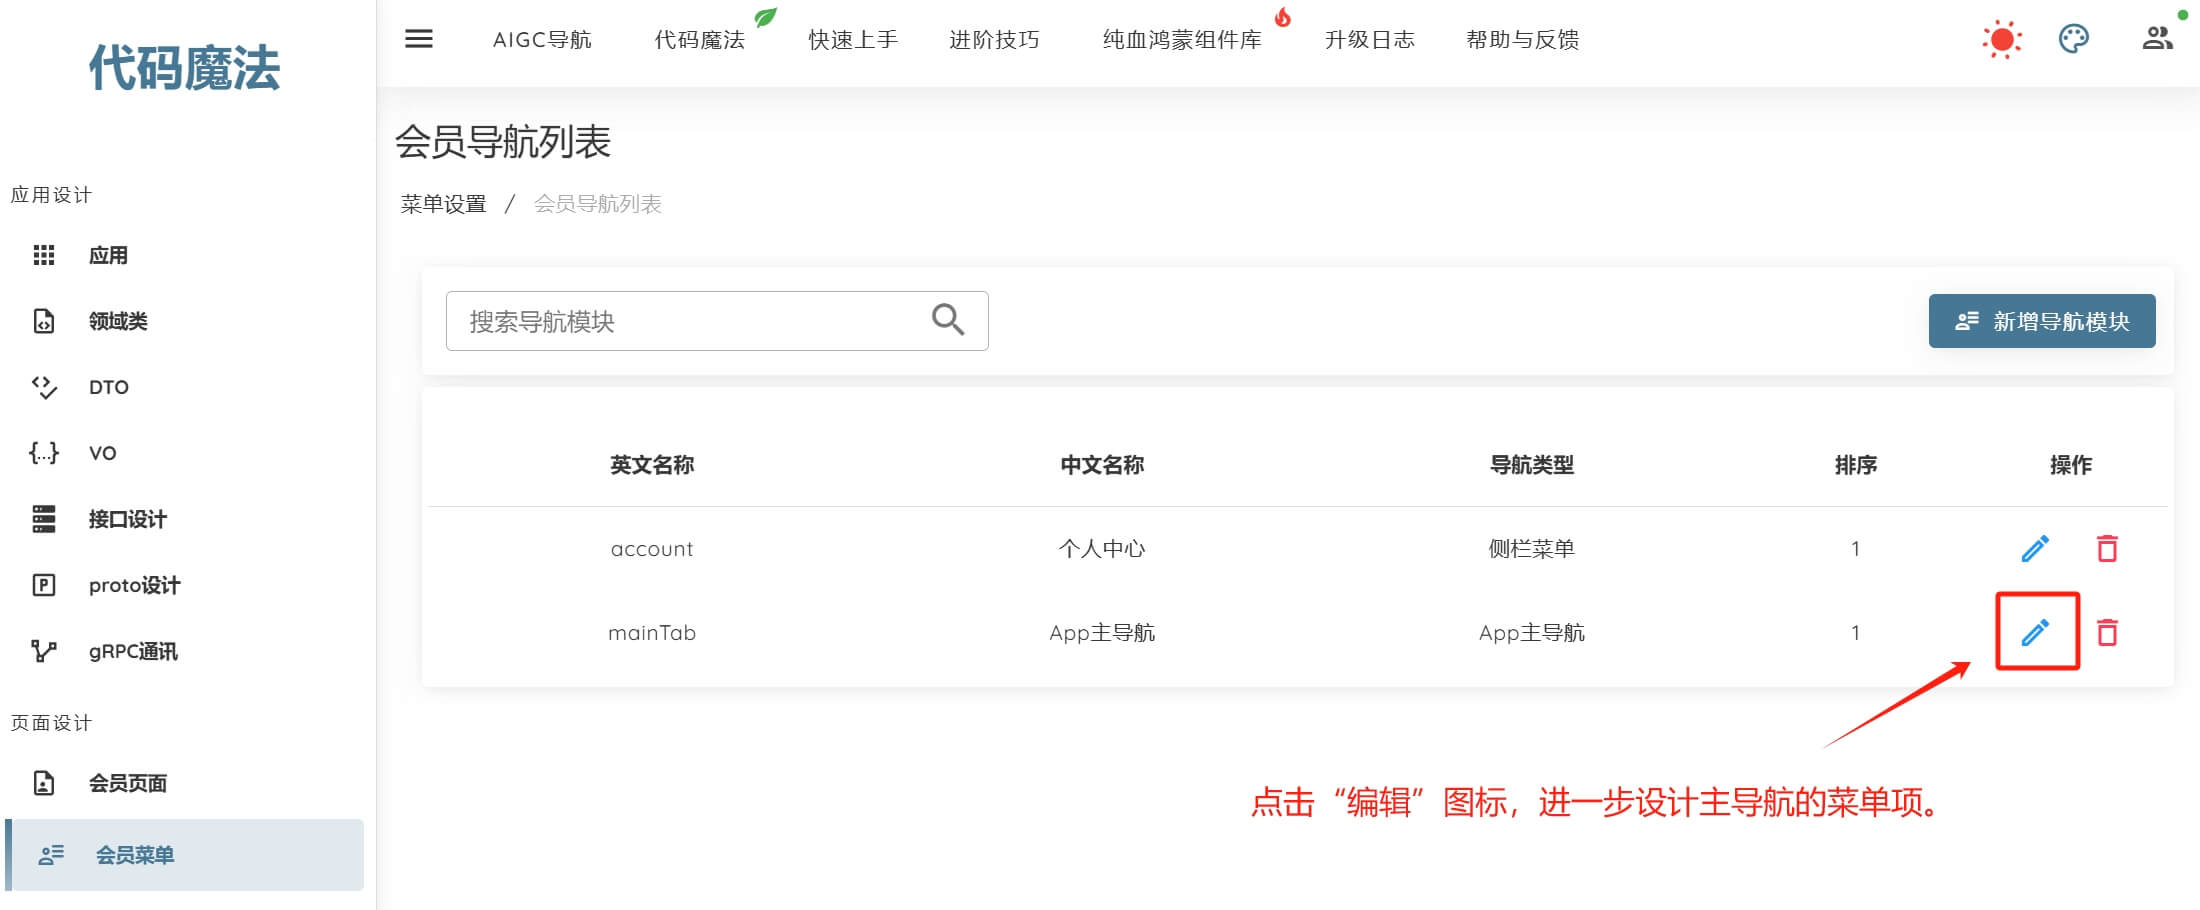Click the 新增导航模块 button
This screenshot has height=910, width=2200.
click(2042, 321)
